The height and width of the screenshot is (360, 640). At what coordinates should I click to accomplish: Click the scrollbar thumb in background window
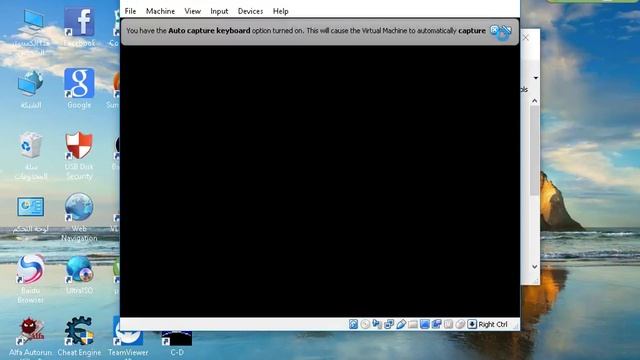tap(535, 150)
